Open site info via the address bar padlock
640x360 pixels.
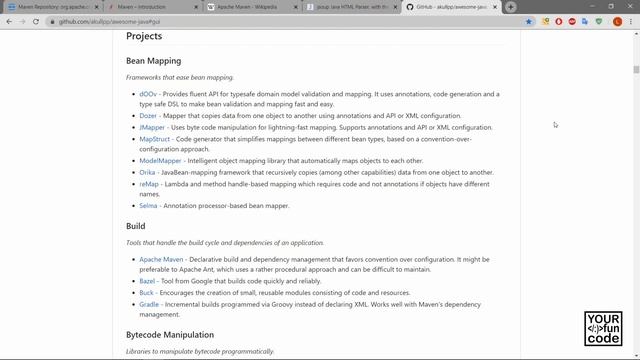coord(52,22)
